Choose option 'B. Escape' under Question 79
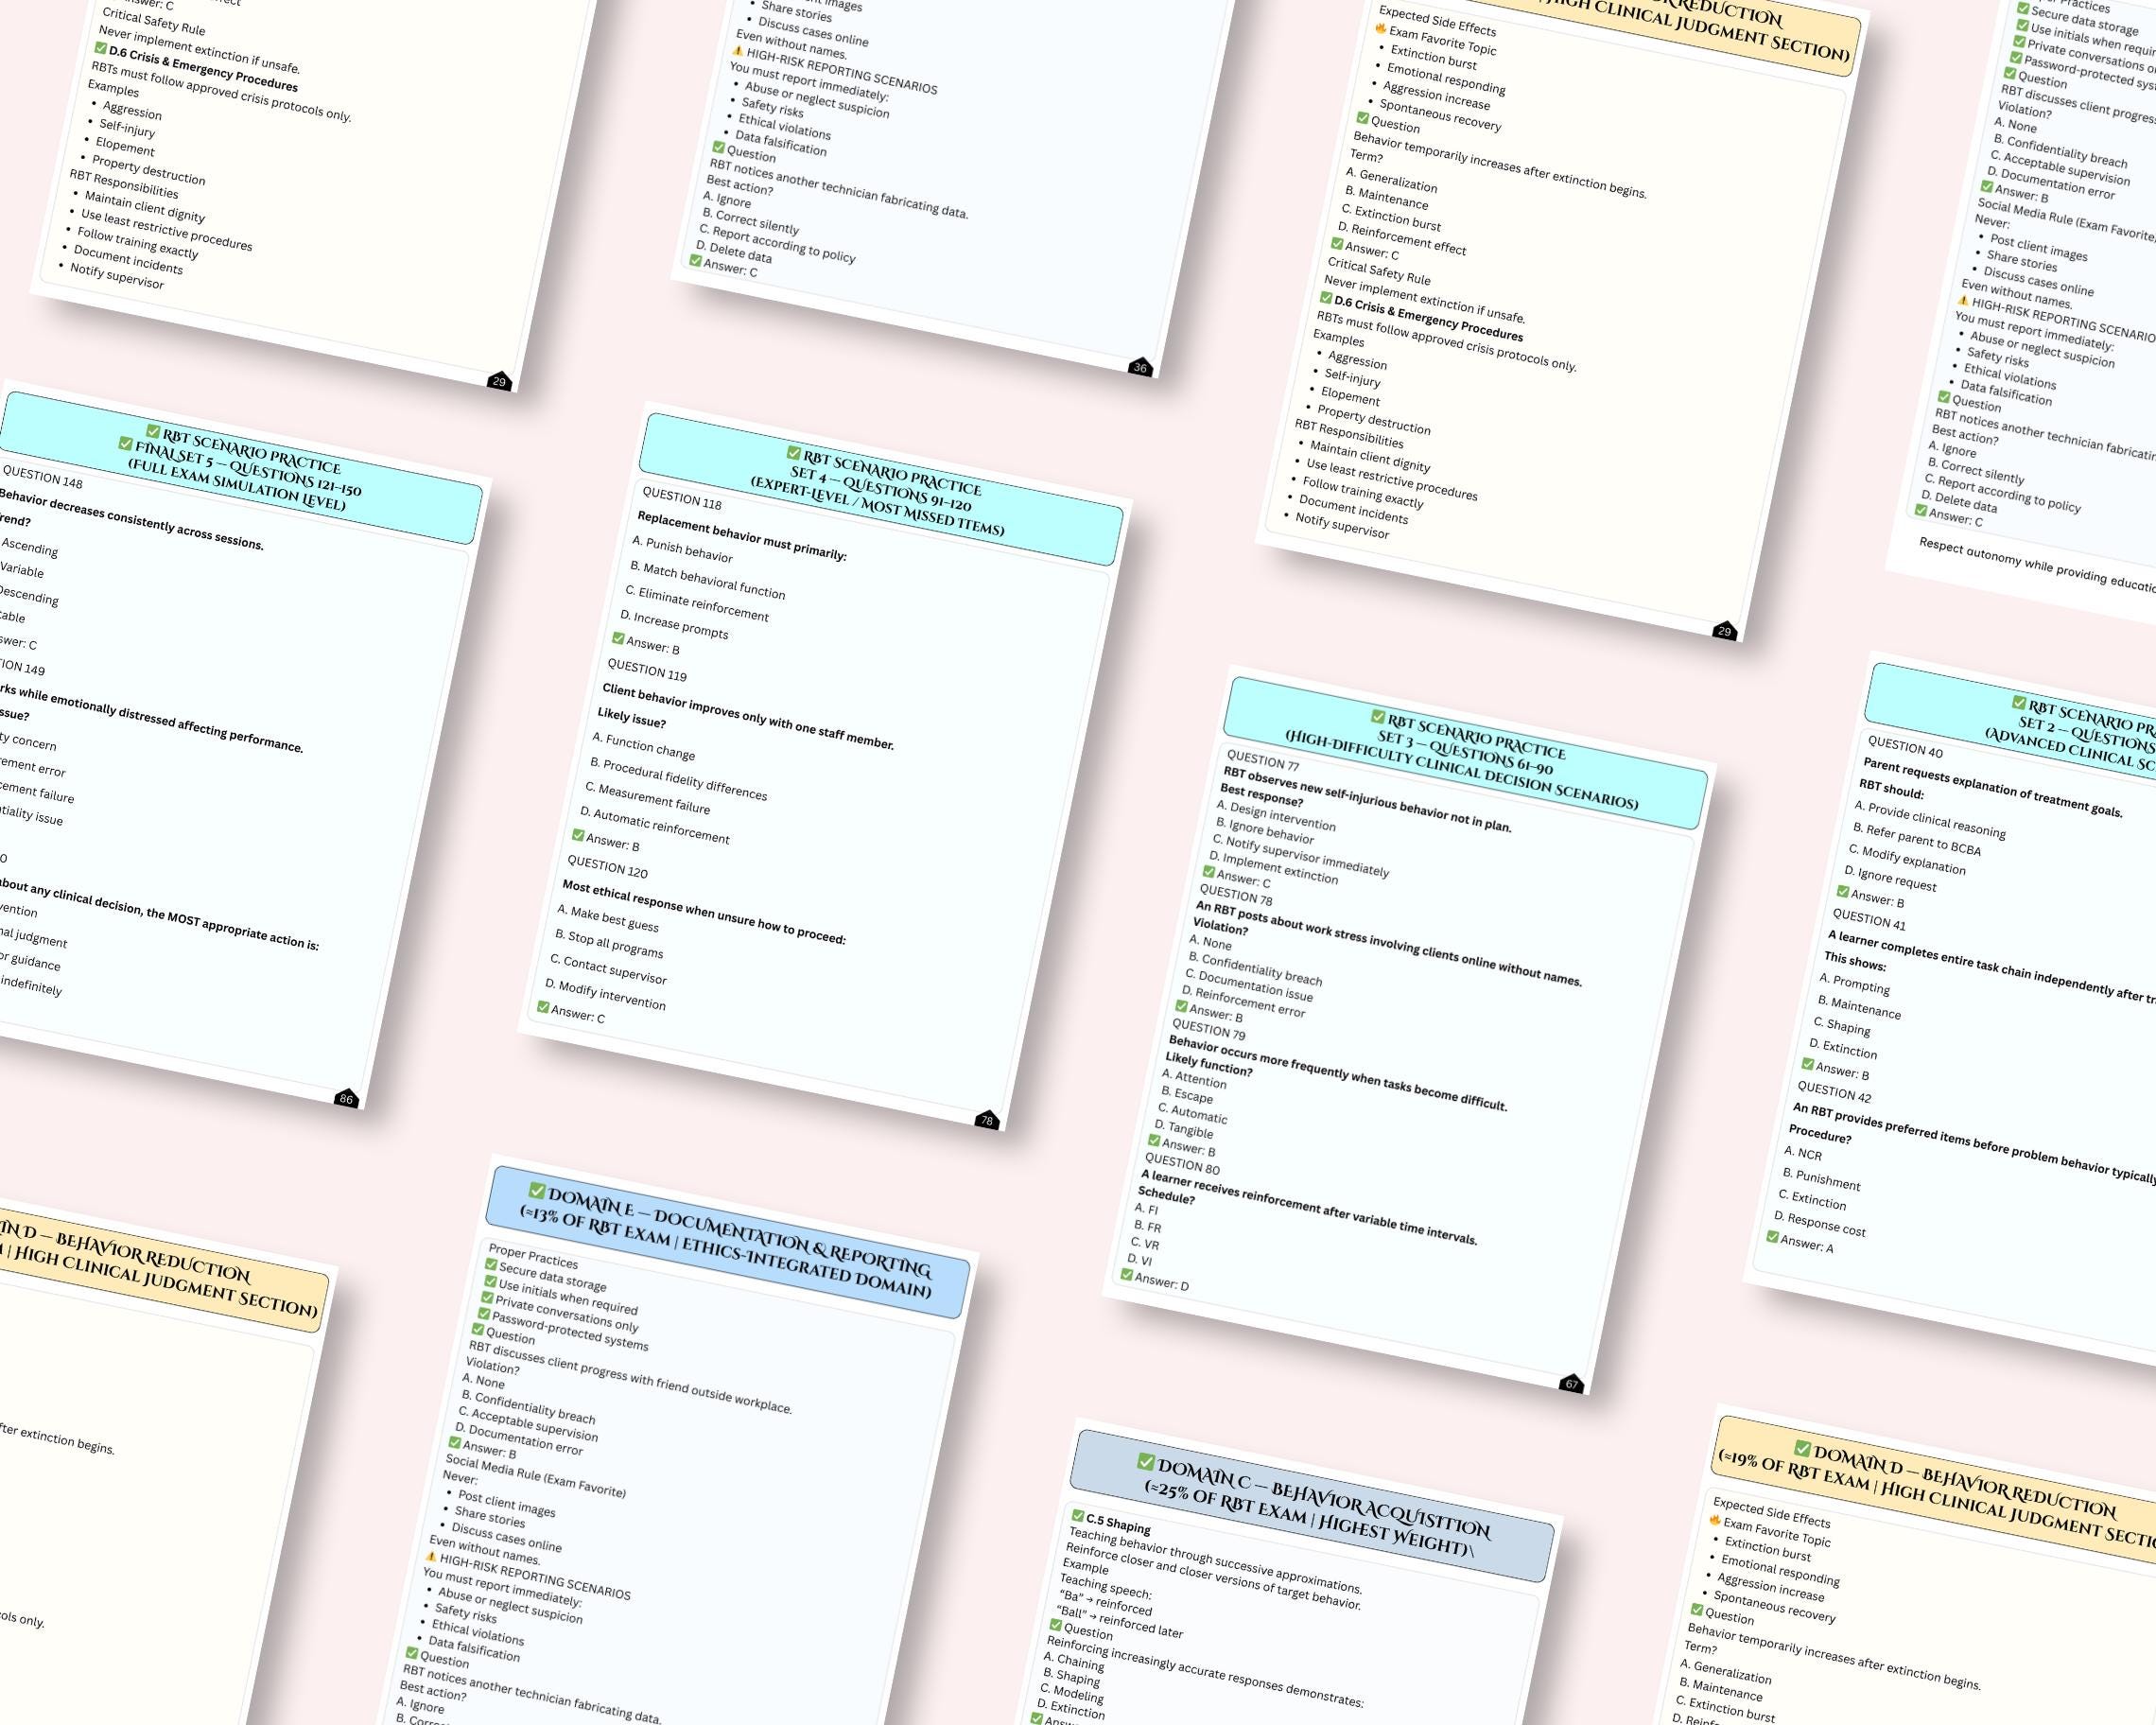 point(1187,1095)
